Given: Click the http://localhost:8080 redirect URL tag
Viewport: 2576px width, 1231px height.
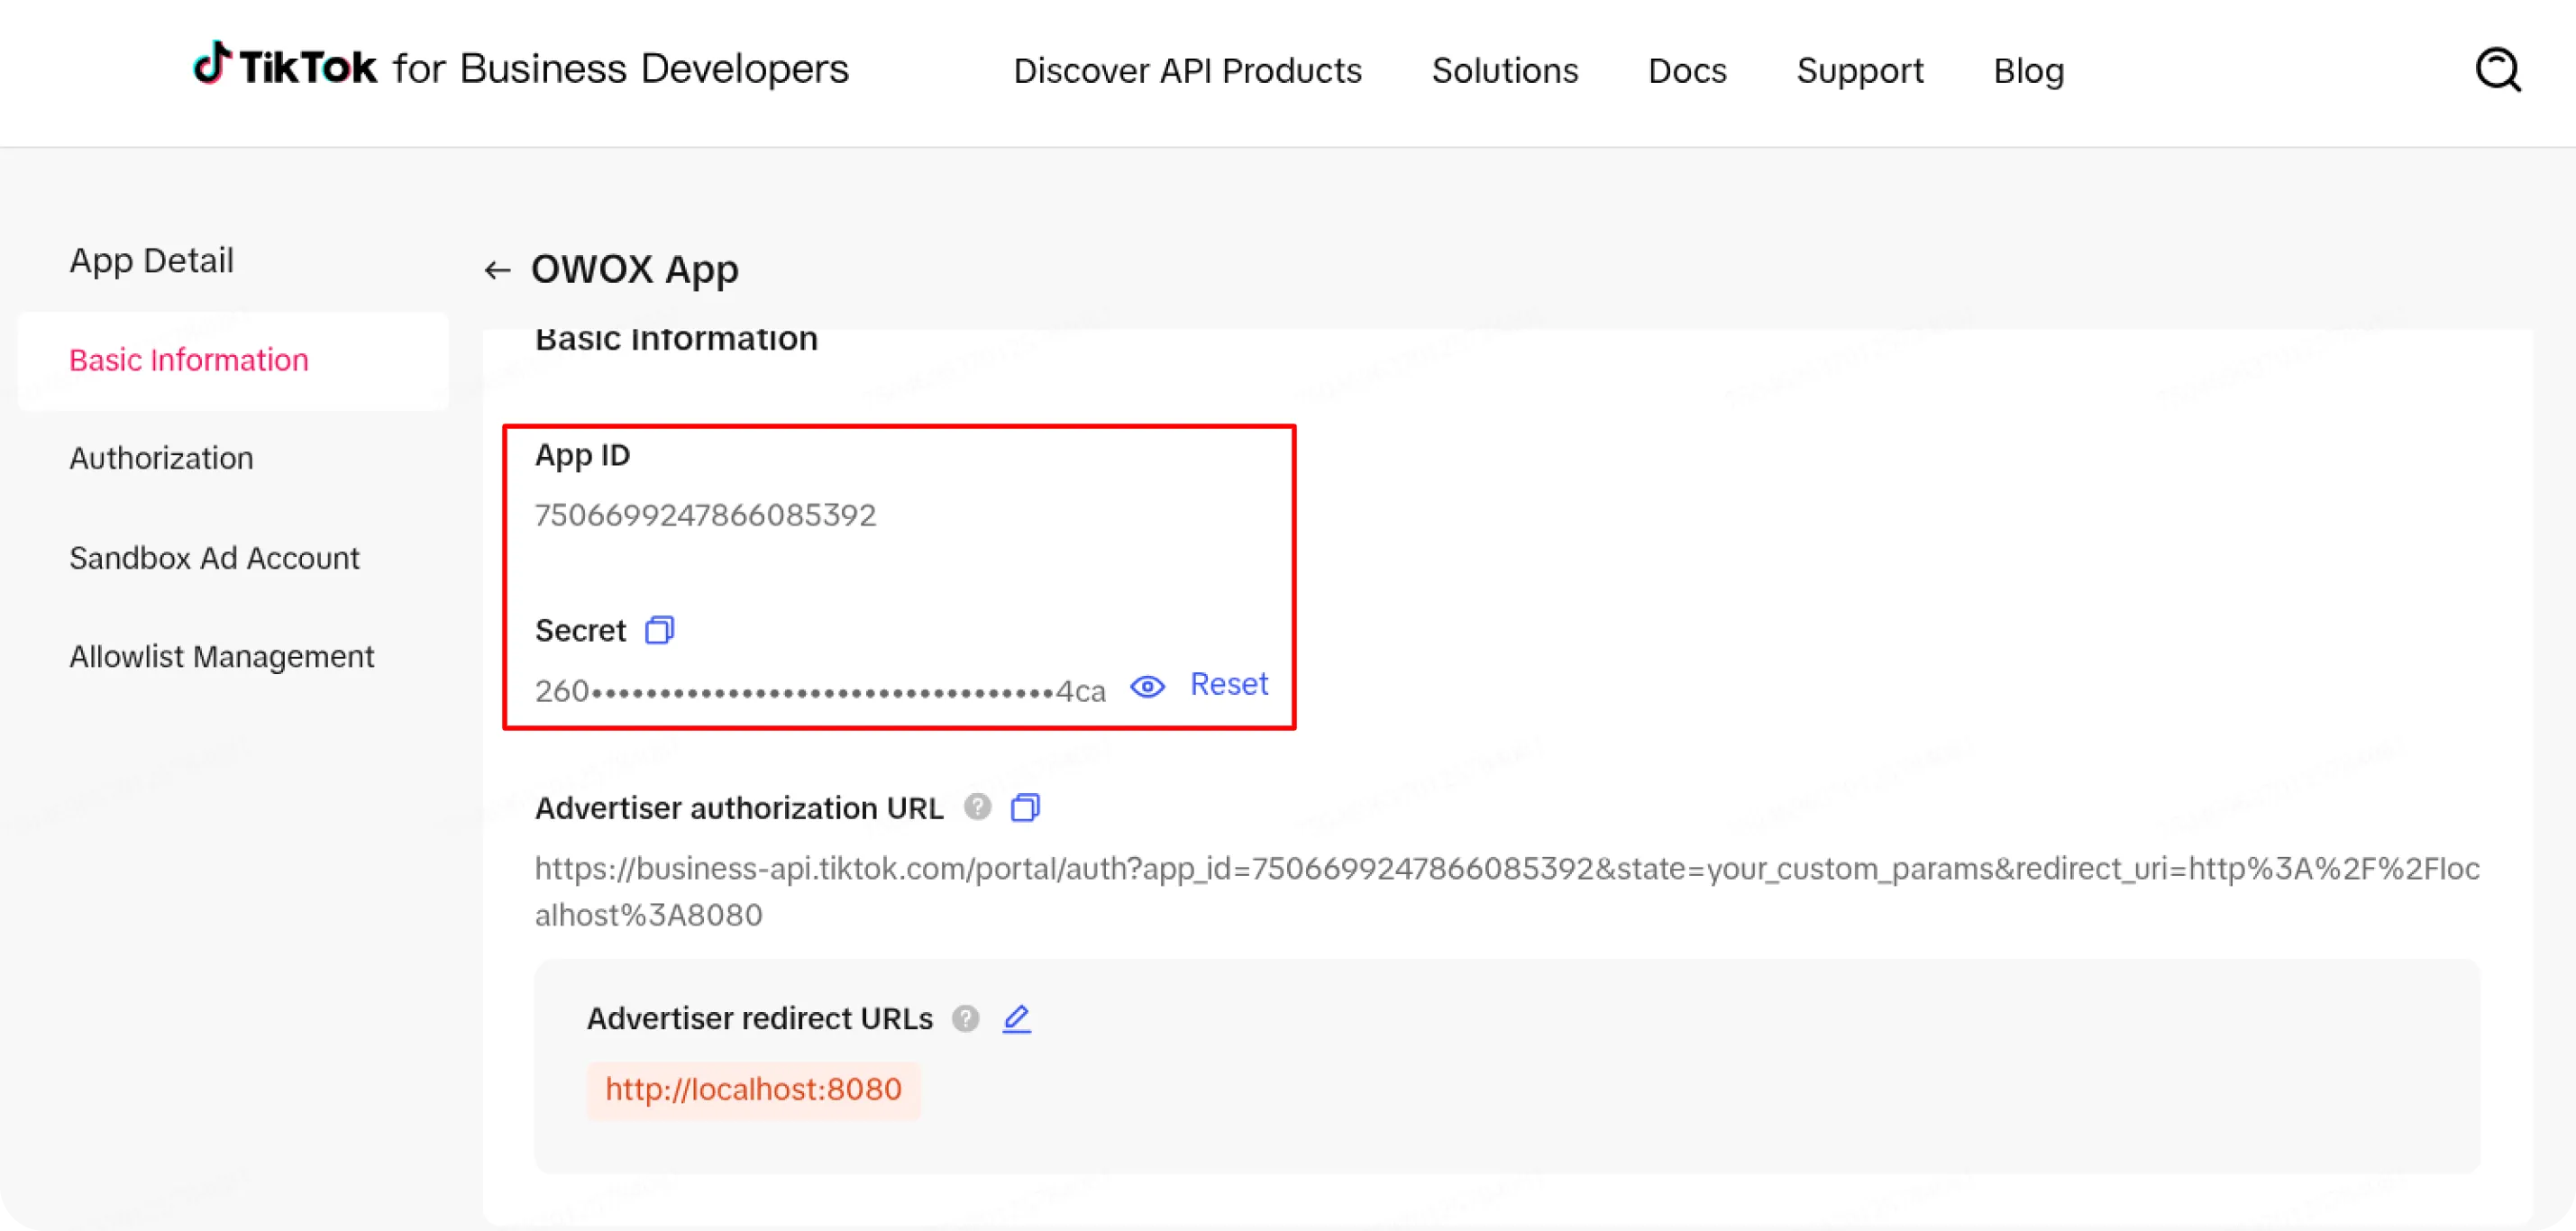Looking at the screenshot, I should 753,1089.
